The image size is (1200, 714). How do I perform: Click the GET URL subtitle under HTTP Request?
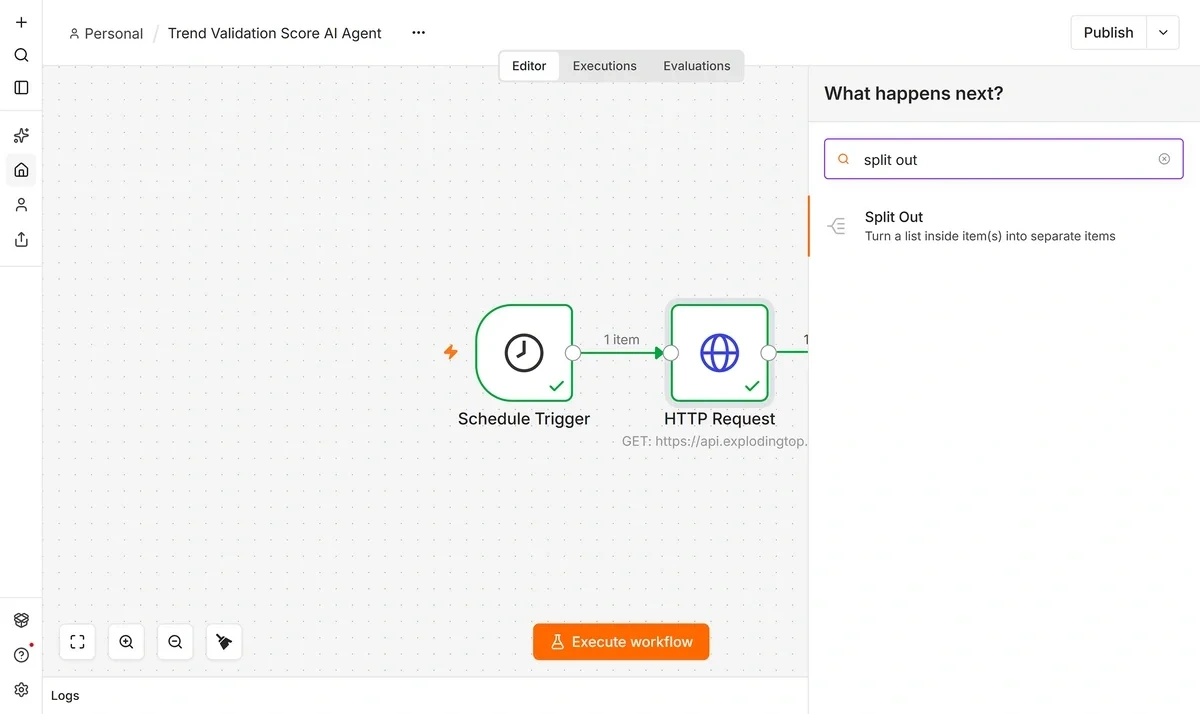pyautogui.click(x=714, y=441)
